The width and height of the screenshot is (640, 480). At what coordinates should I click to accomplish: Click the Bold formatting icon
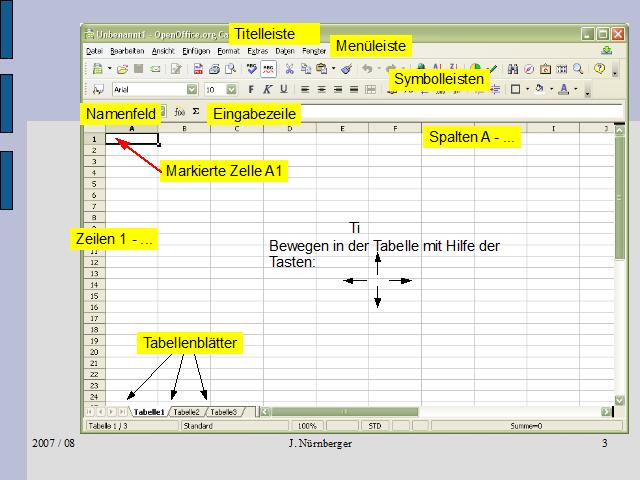(x=250, y=89)
